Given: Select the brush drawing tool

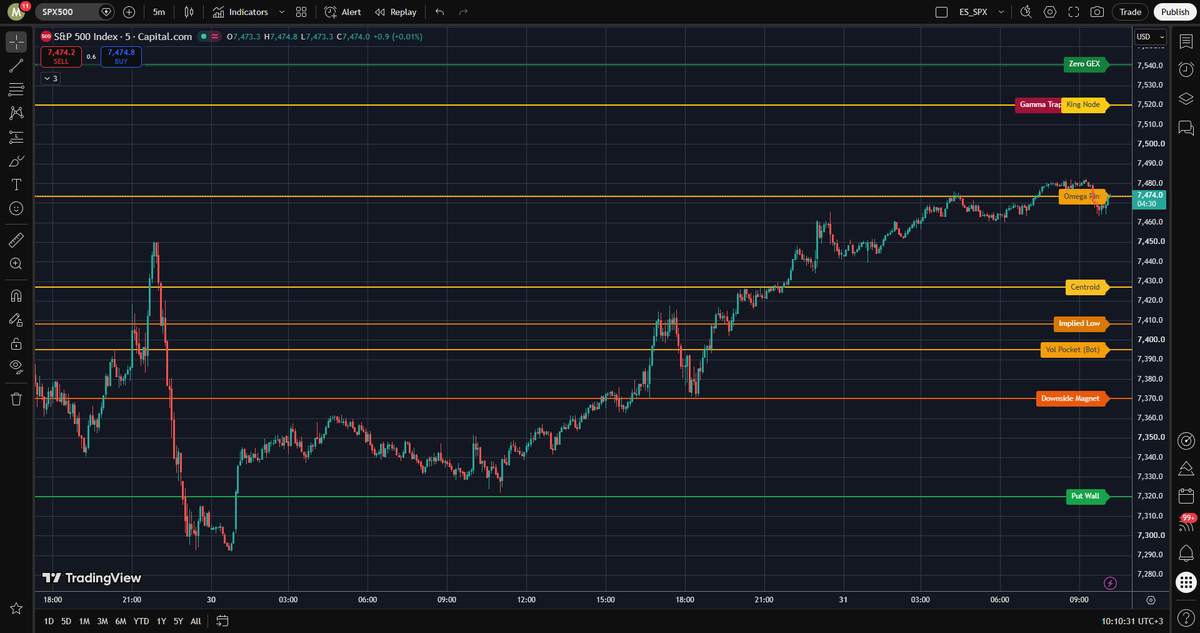Looking at the screenshot, I should tap(16, 161).
